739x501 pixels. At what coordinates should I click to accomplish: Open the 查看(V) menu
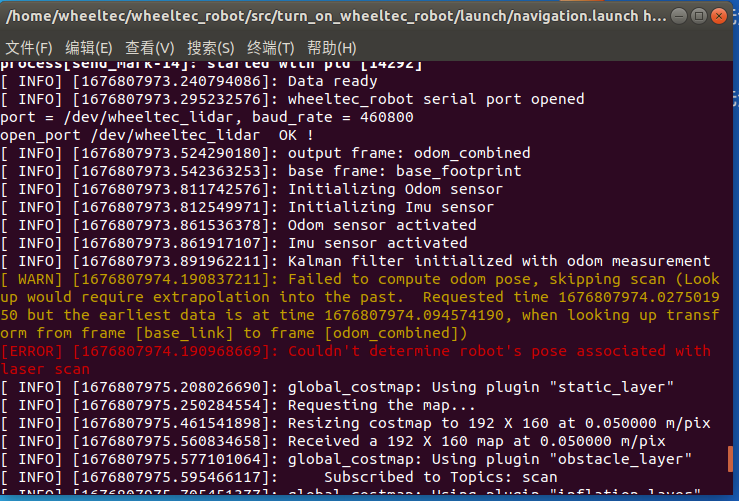point(149,48)
